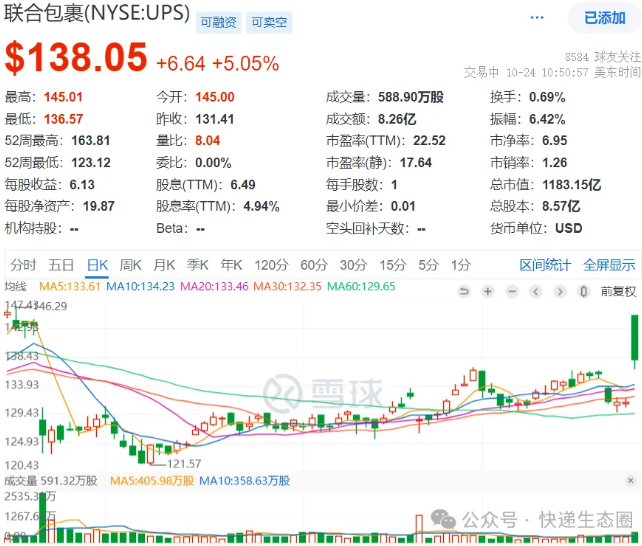
Task: Click the volume MA5:405.98万股 label
Action: [x=152, y=481]
